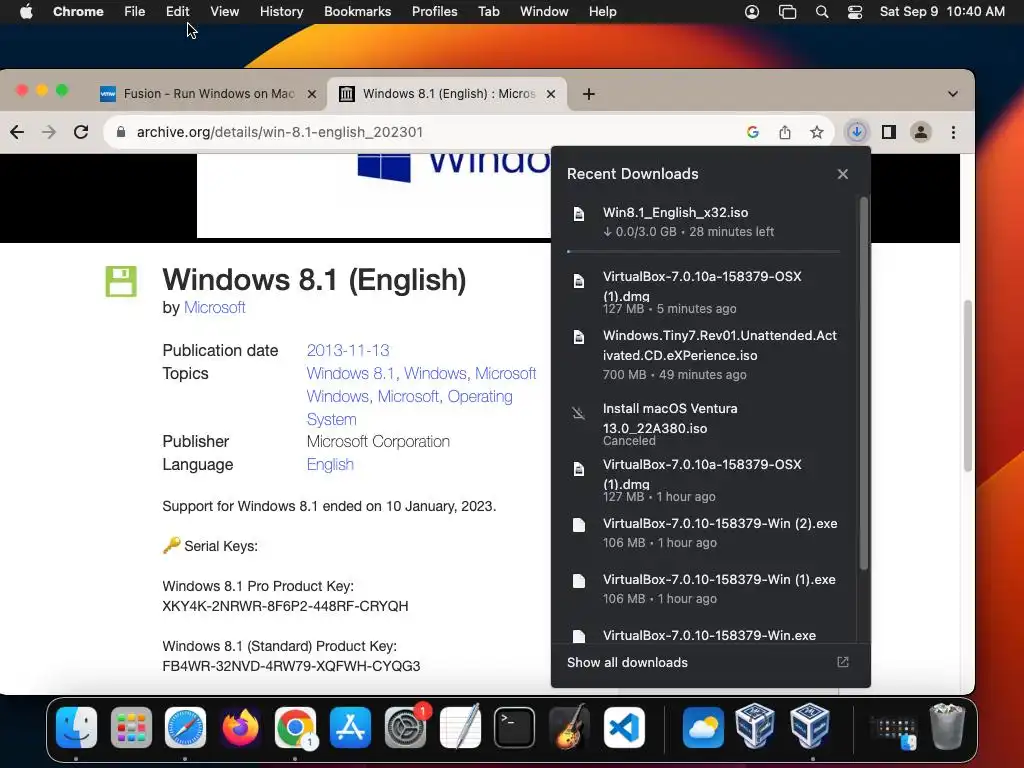Image resolution: width=1024 pixels, height=768 pixels.
Task: Click the archive.org address bar URL
Action: [x=280, y=132]
